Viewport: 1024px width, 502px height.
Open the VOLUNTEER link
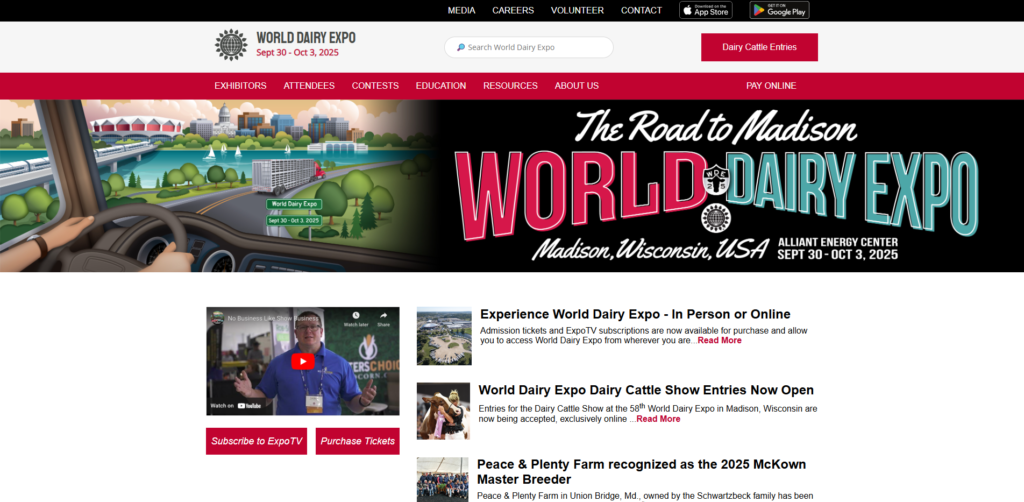pyautogui.click(x=577, y=10)
